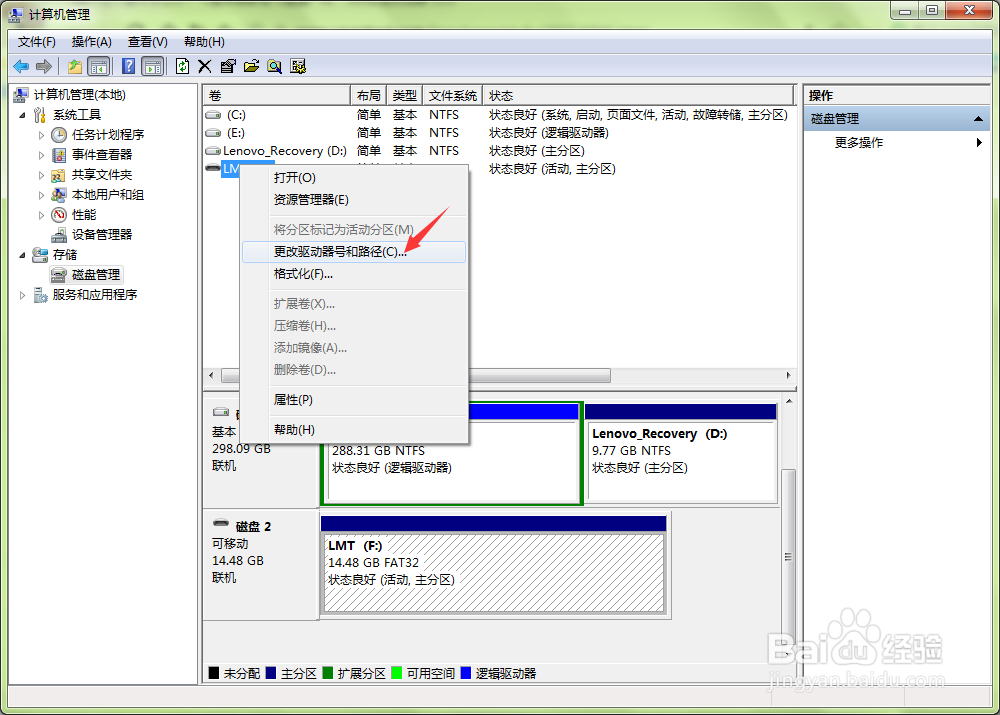Sort by Volume (卷) column header
This screenshot has width=1000, height=715.
(277, 96)
